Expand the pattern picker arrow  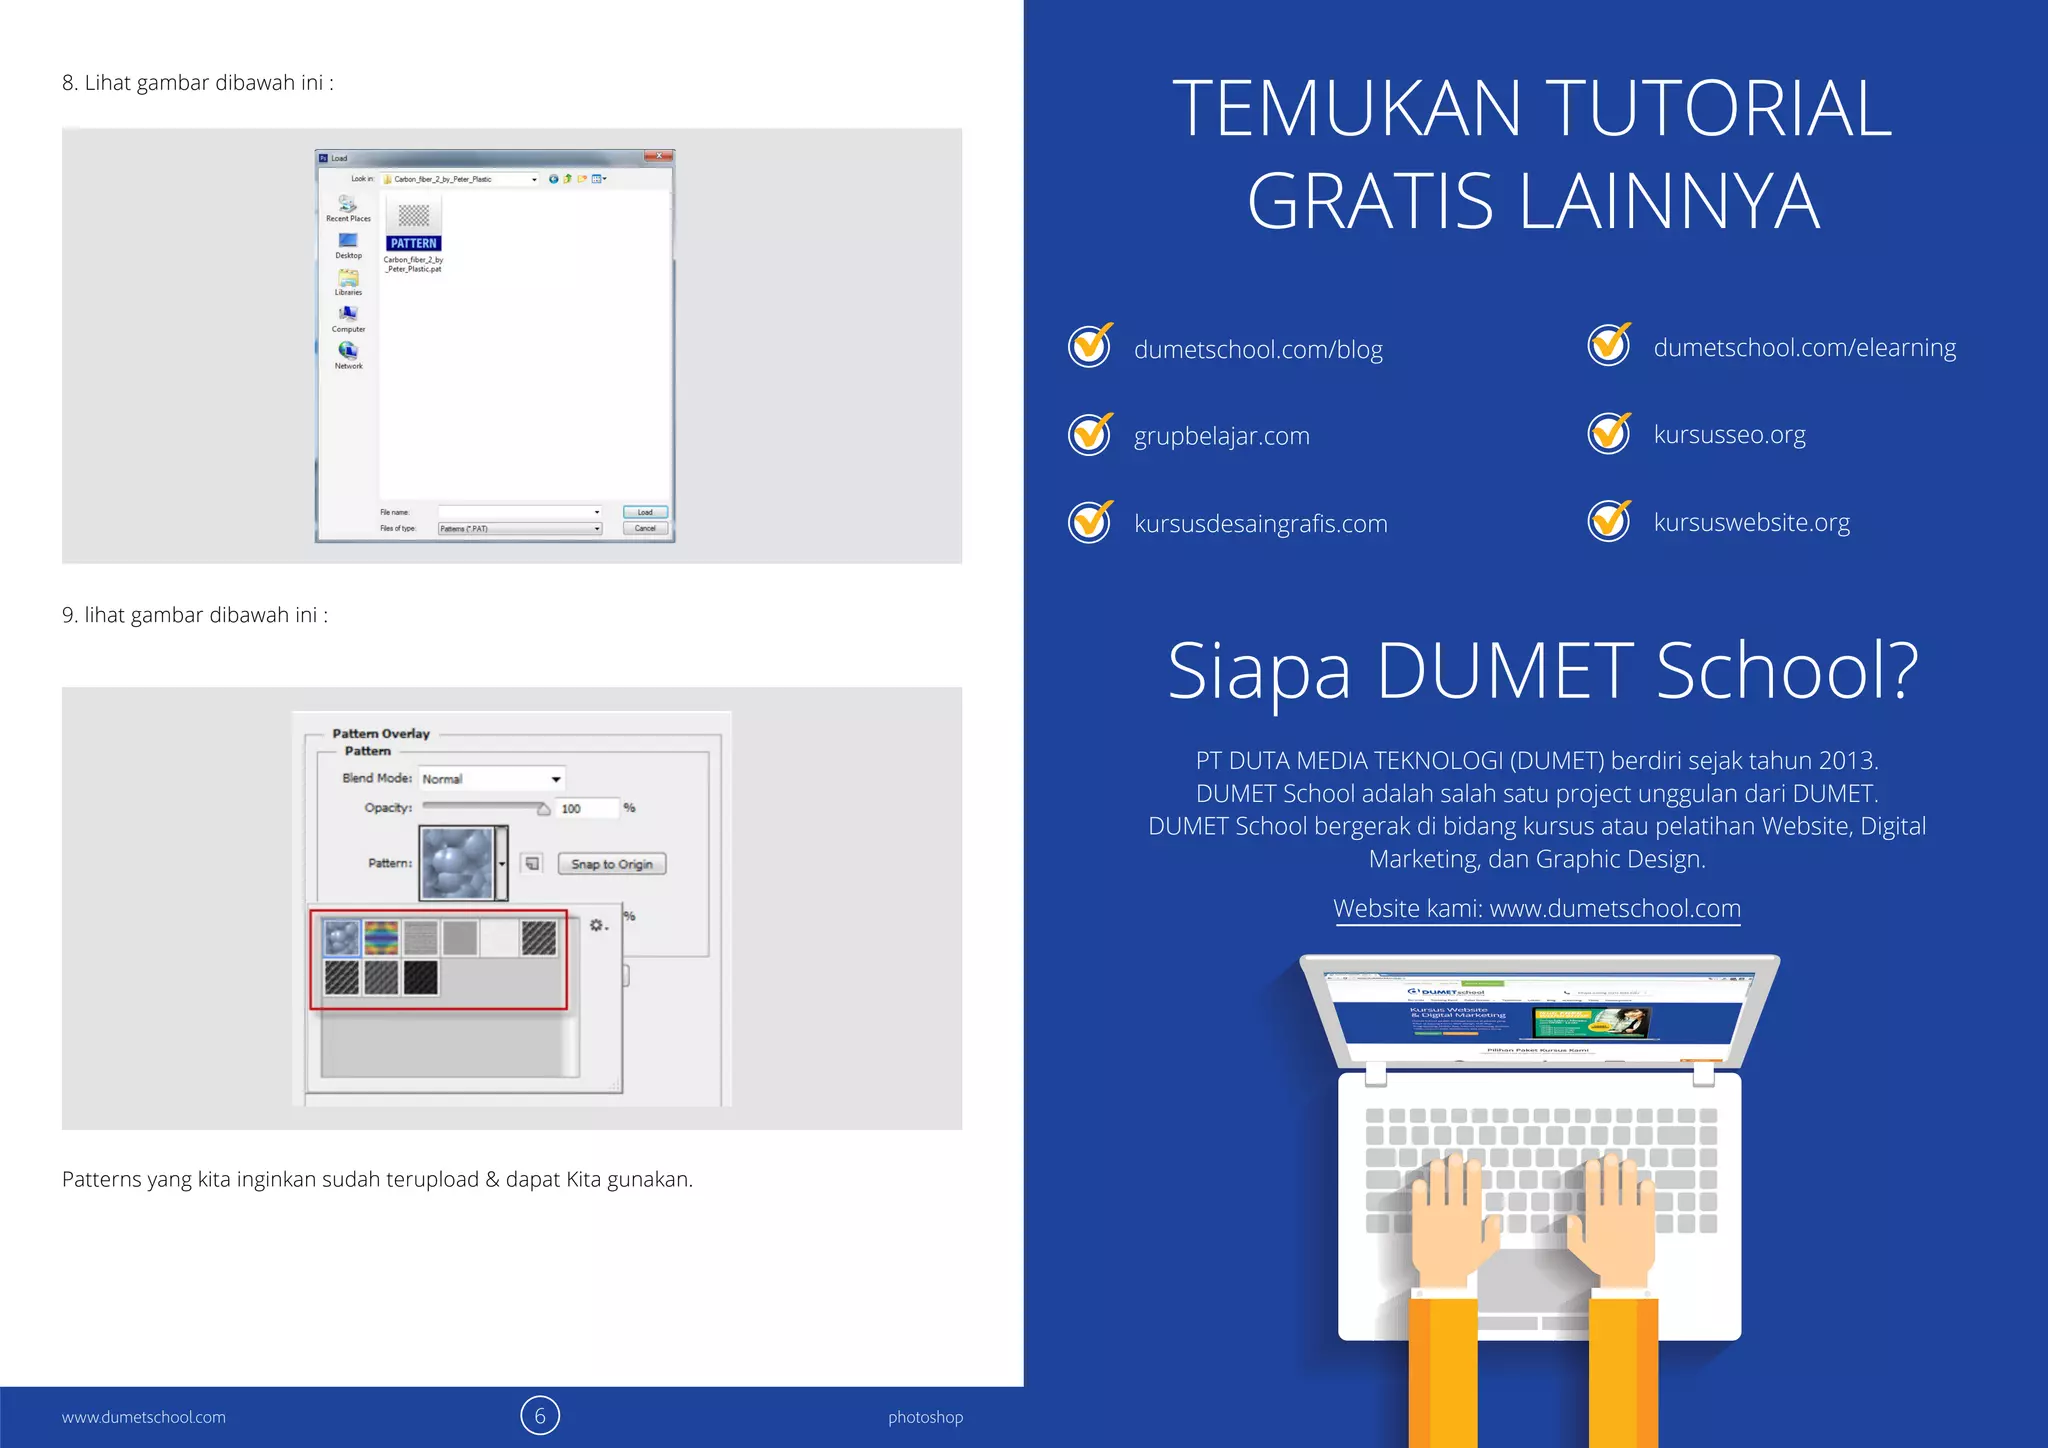tap(502, 863)
